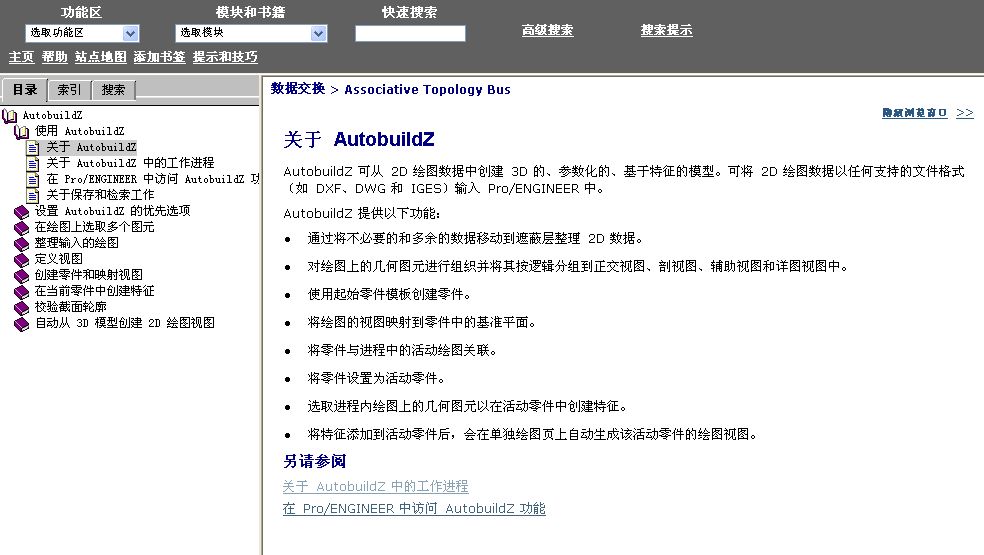984x555 pixels.
Task: Select 使用 AutobuildZ tree node
Action: point(79,131)
